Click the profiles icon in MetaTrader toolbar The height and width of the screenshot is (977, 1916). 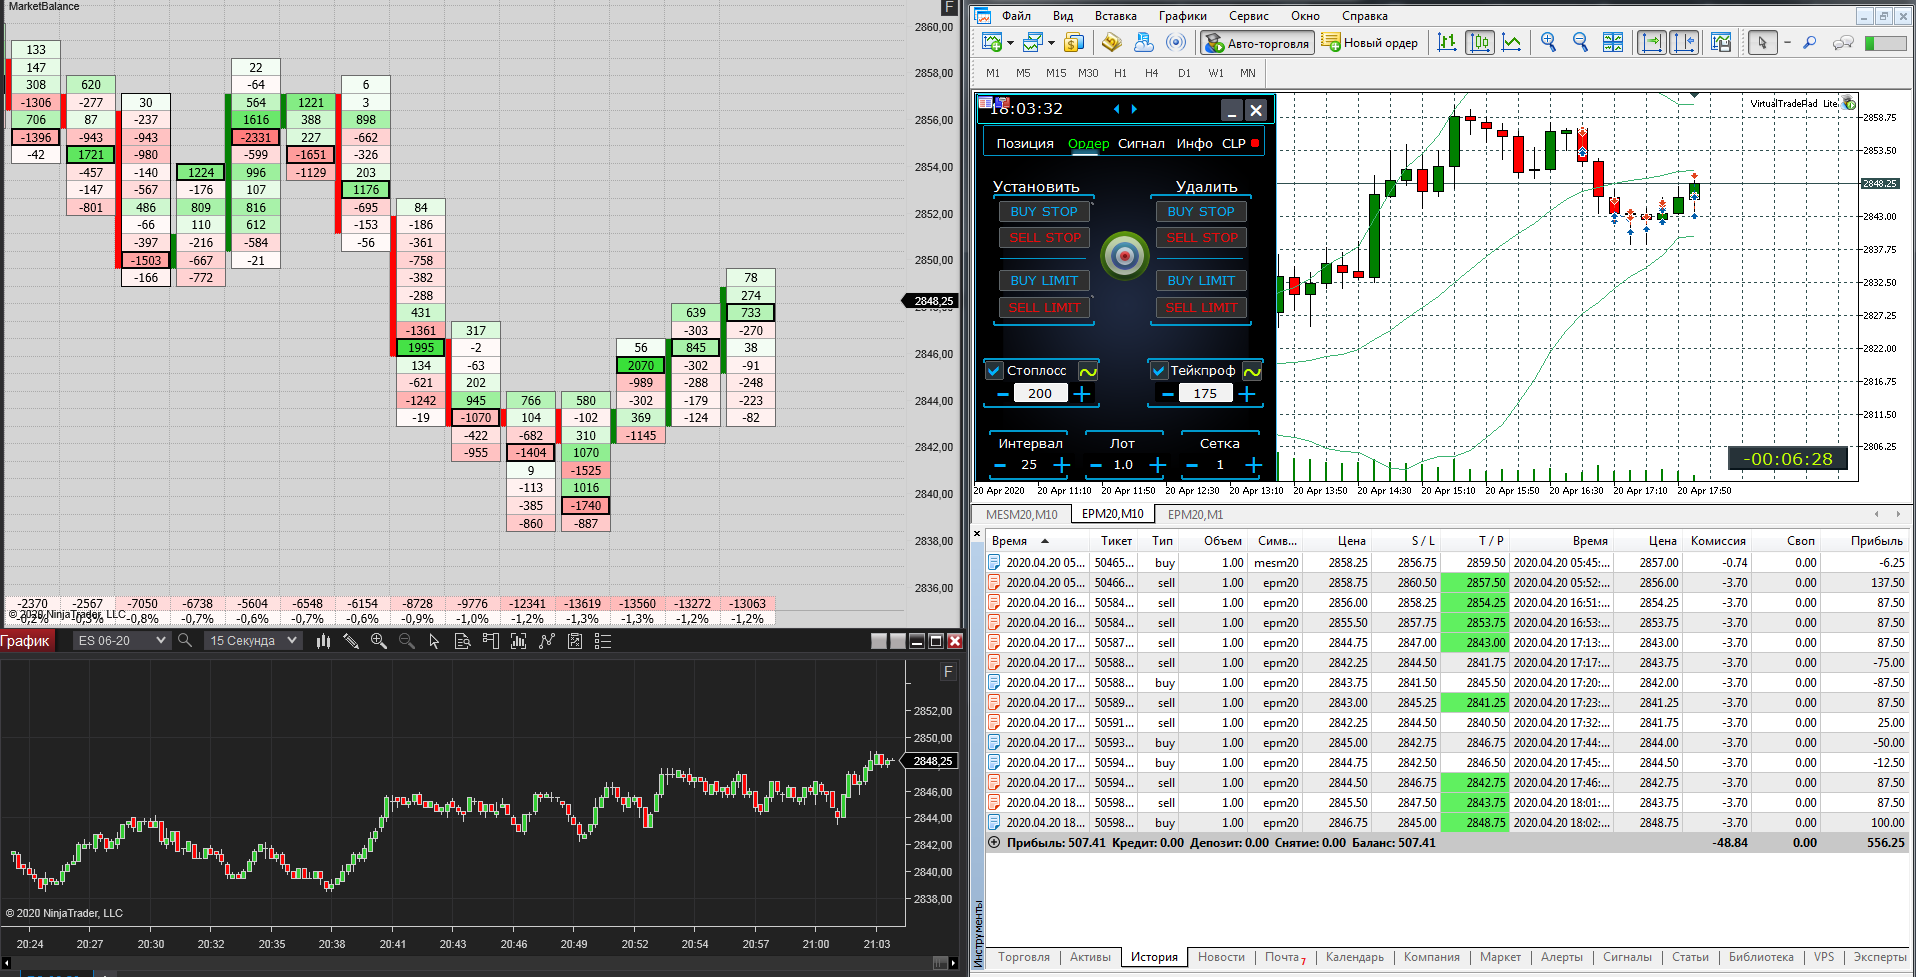tap(1033, 42)
